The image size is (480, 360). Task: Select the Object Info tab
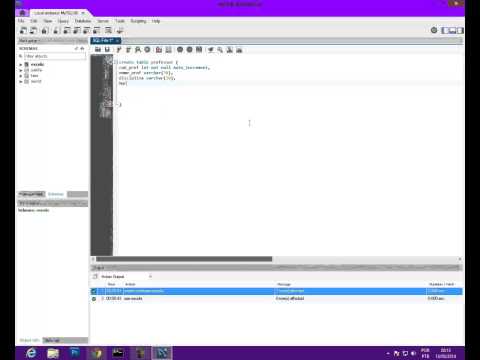click(x=30, y=340)
